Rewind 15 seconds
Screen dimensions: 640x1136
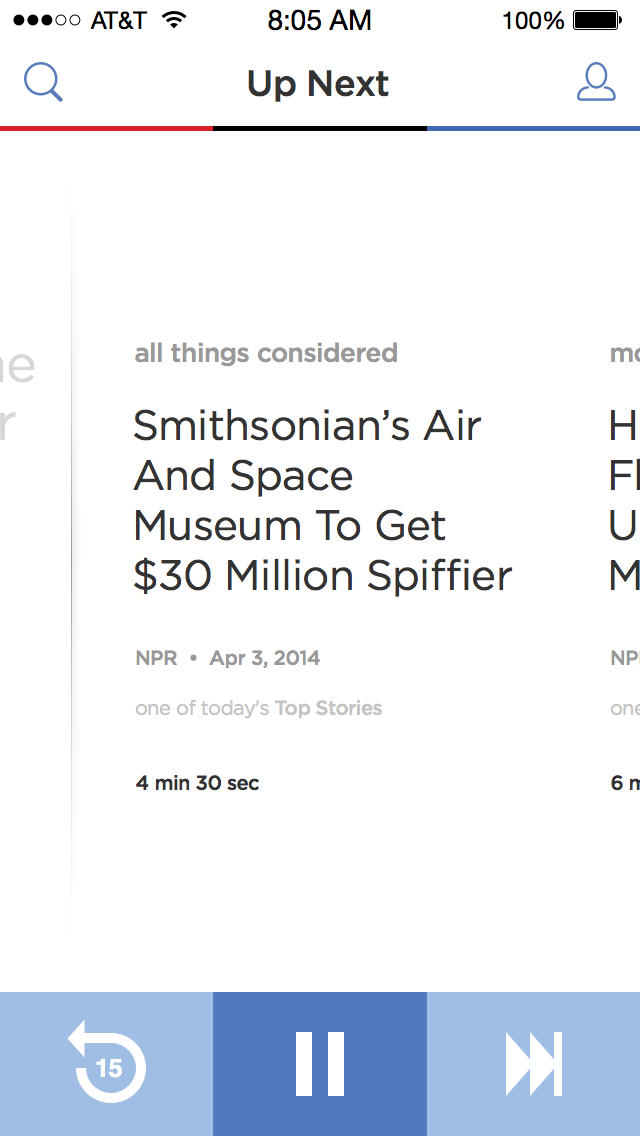click(107, 1064)
